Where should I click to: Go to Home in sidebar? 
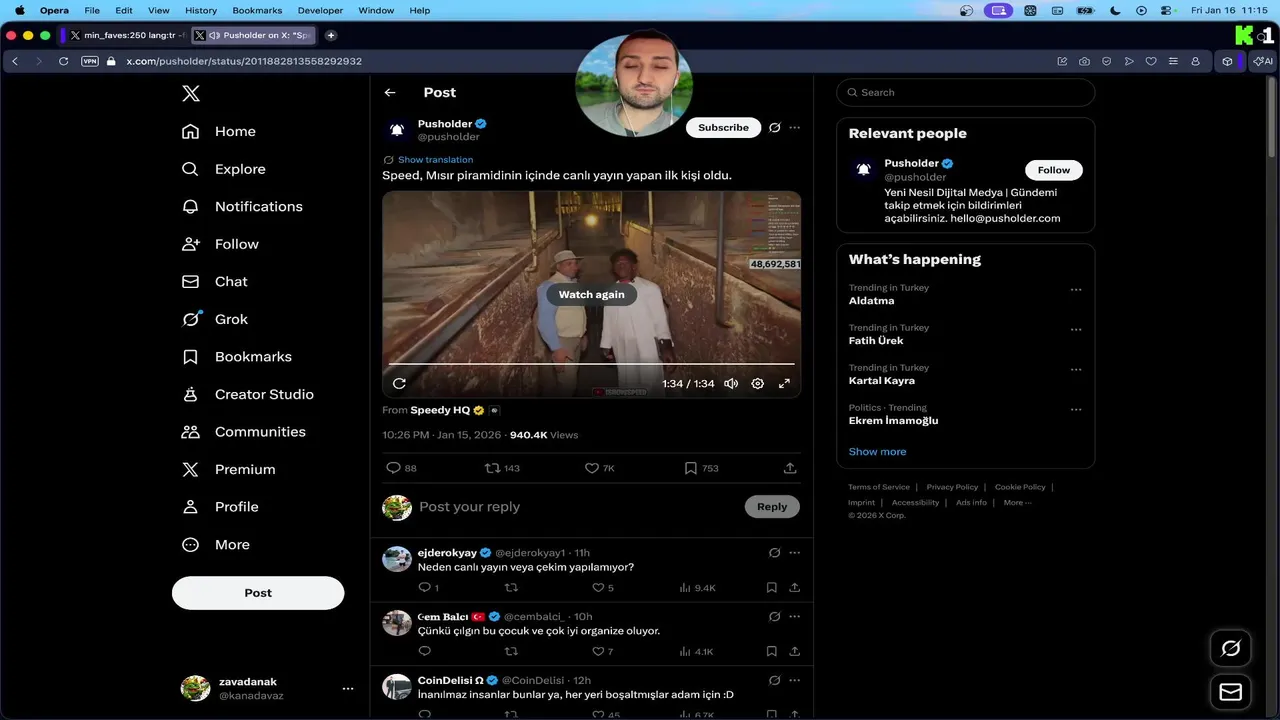click(219, 131)
